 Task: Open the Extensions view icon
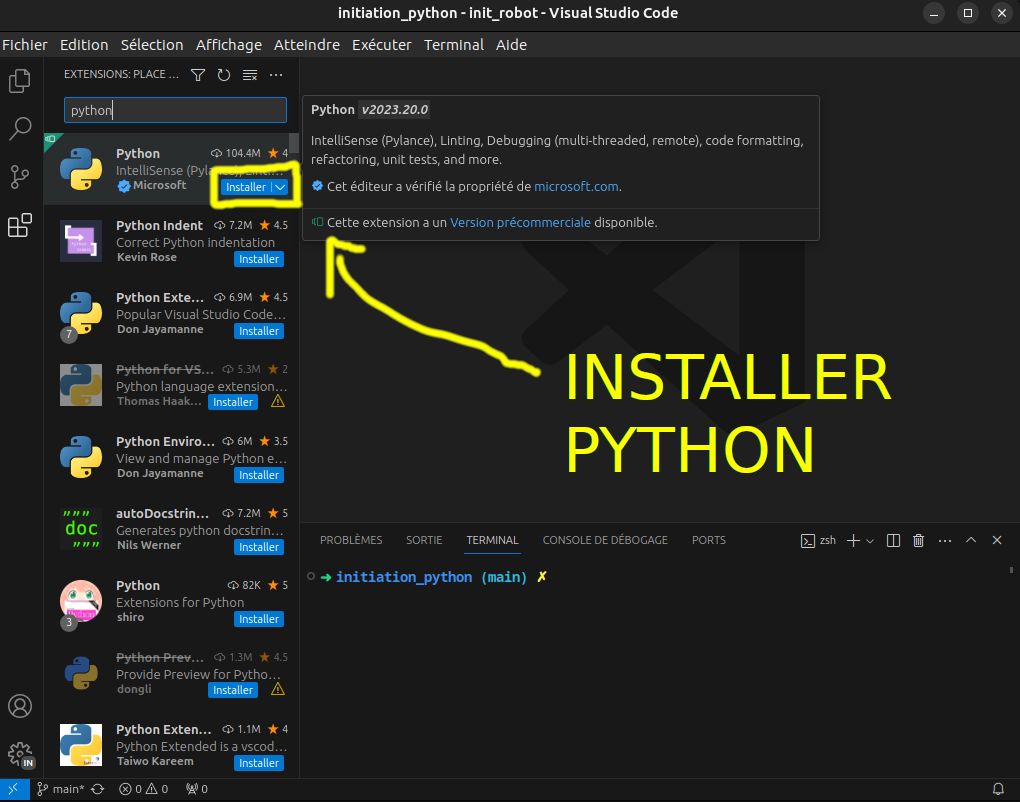click(20, 225)
